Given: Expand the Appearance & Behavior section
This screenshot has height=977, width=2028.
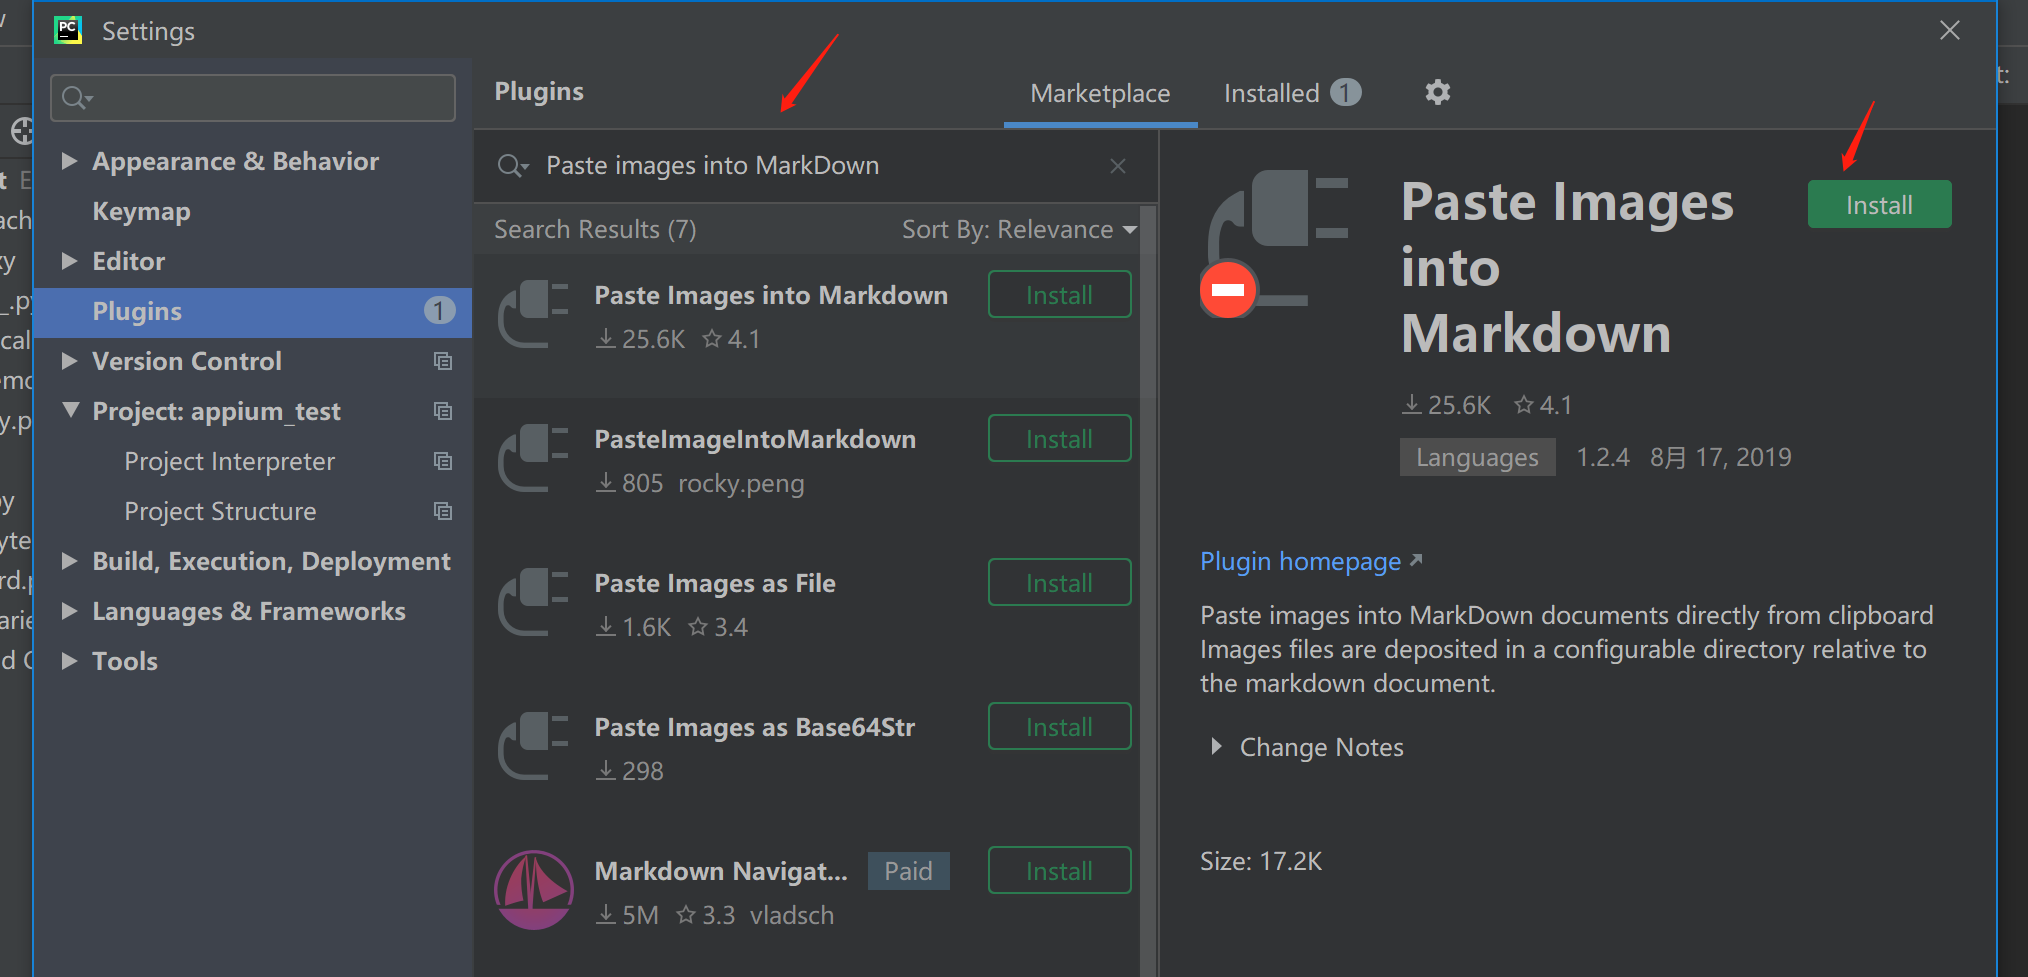Looking at the screenshot, I should (69, 161).
